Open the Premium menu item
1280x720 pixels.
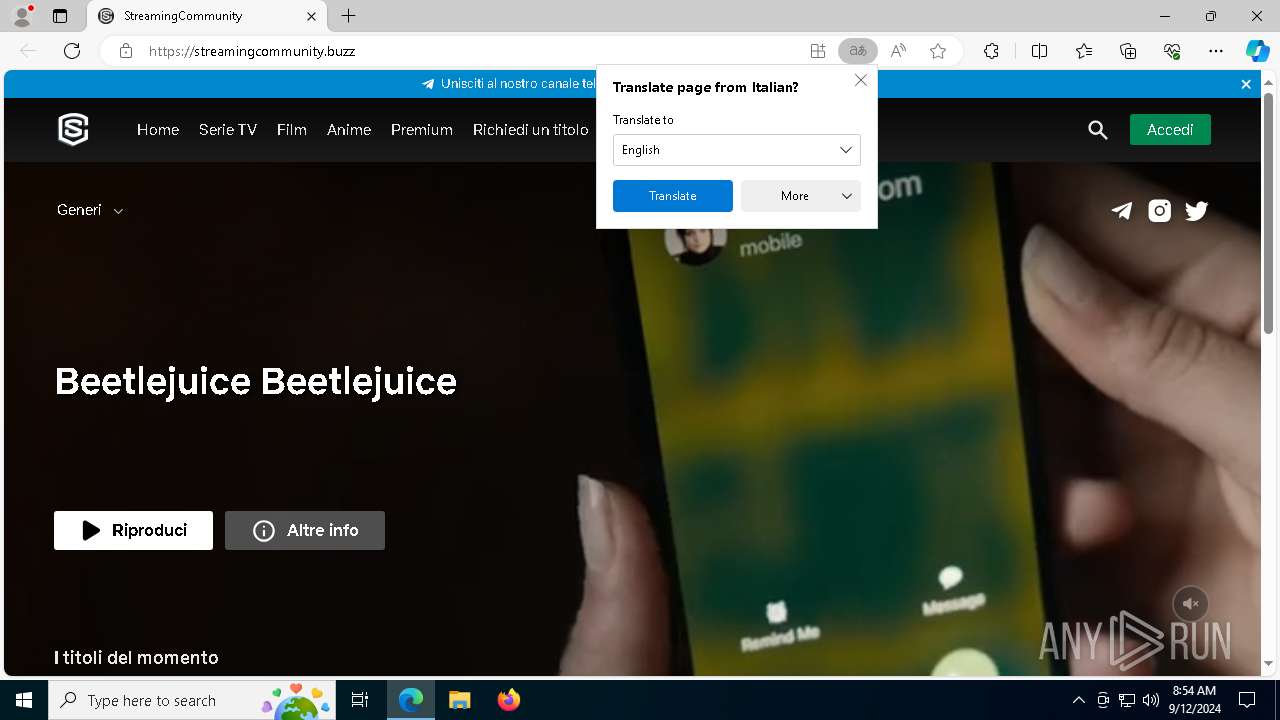(x=422, y=130)
